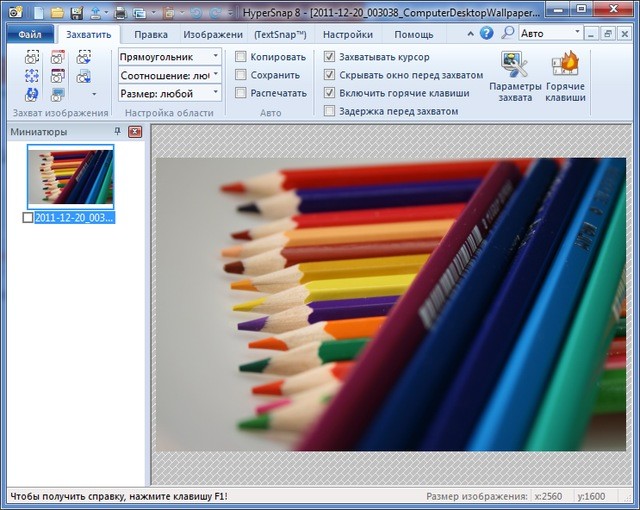The width and height of the screenshot is (640, 510).
Task: Click the Print icon in quick access toolbar
Action: [121, 13]
